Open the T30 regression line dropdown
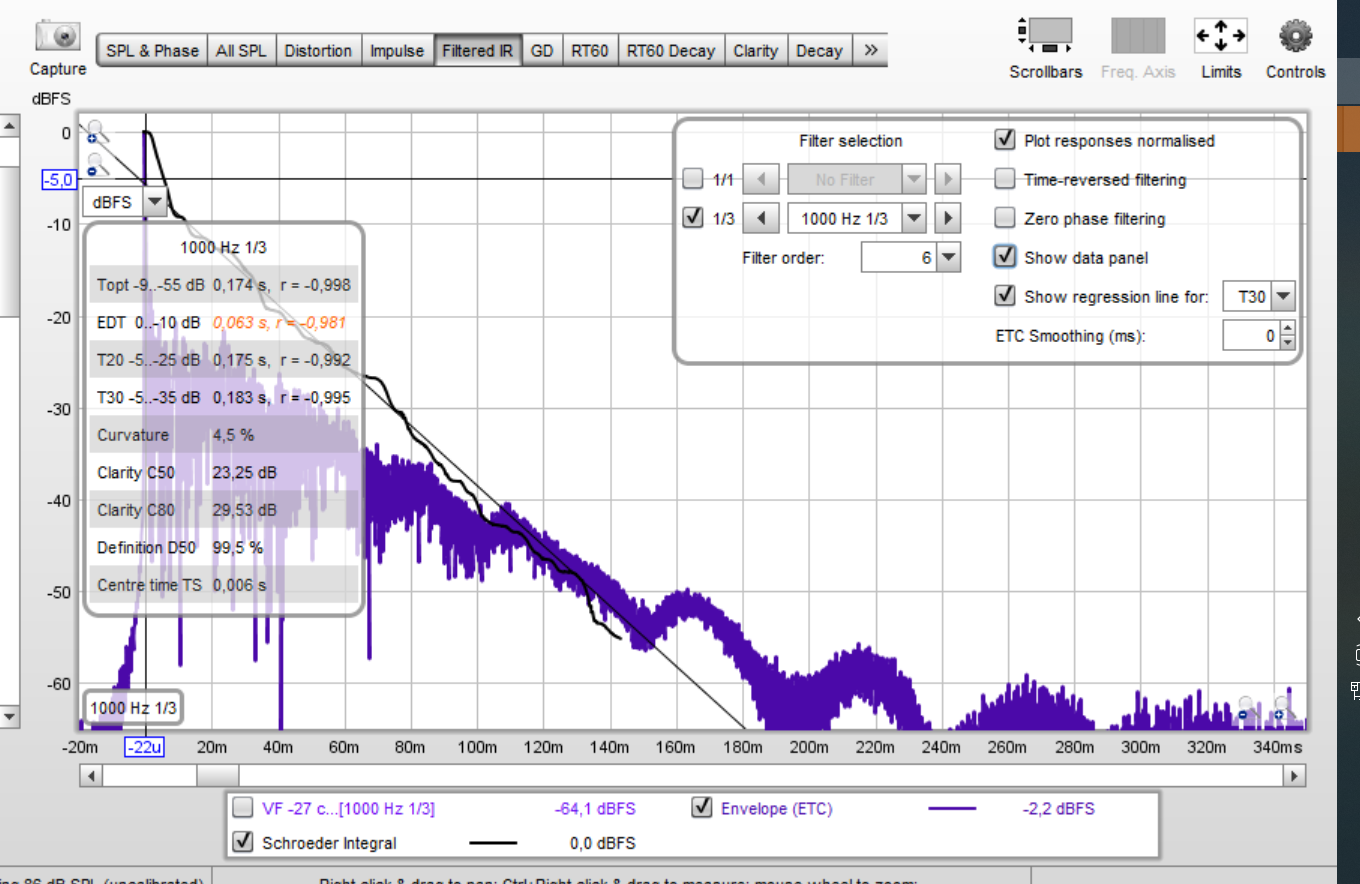The image size is (1360, 884). click(1284, 296)
